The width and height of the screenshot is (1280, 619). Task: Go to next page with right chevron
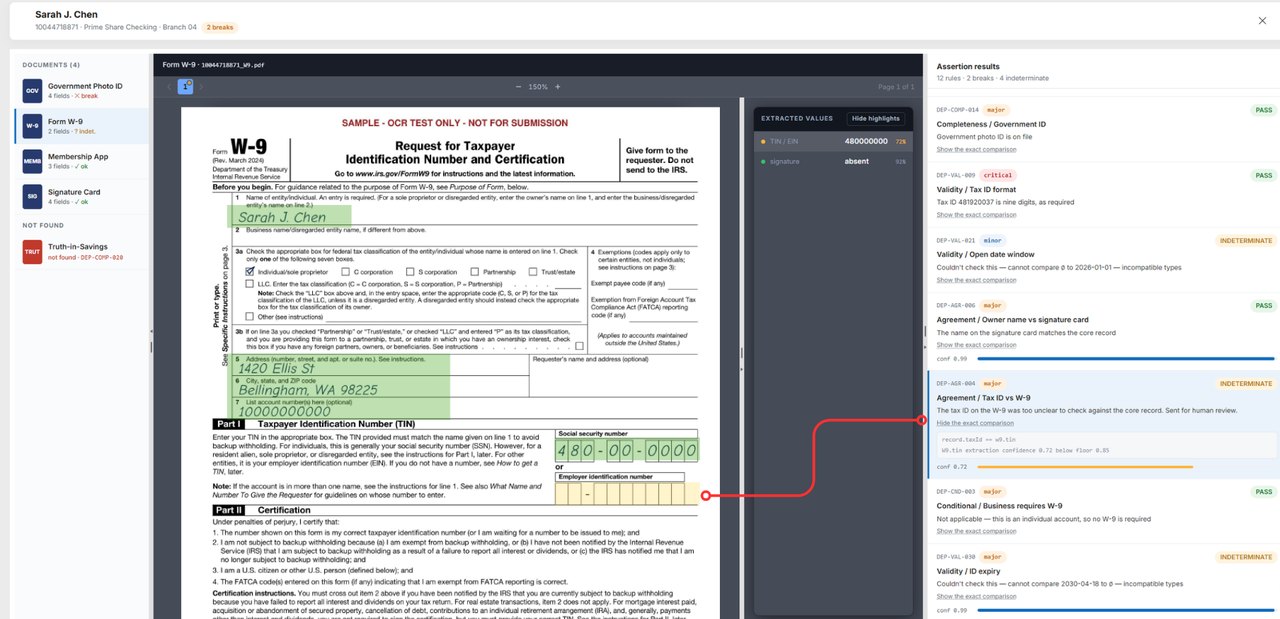[x=200, y=87]
